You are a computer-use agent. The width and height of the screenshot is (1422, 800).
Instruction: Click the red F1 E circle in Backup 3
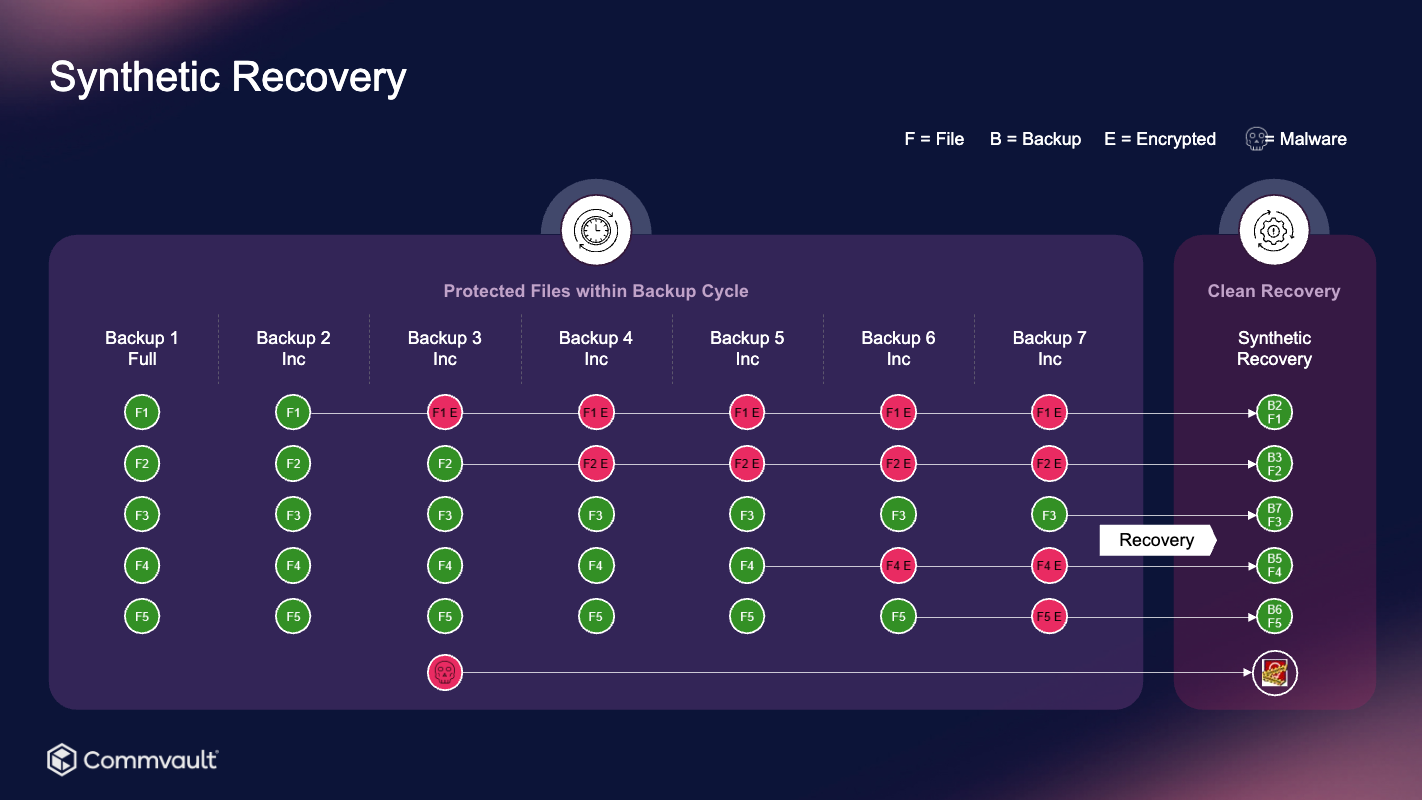click(445, 412)
